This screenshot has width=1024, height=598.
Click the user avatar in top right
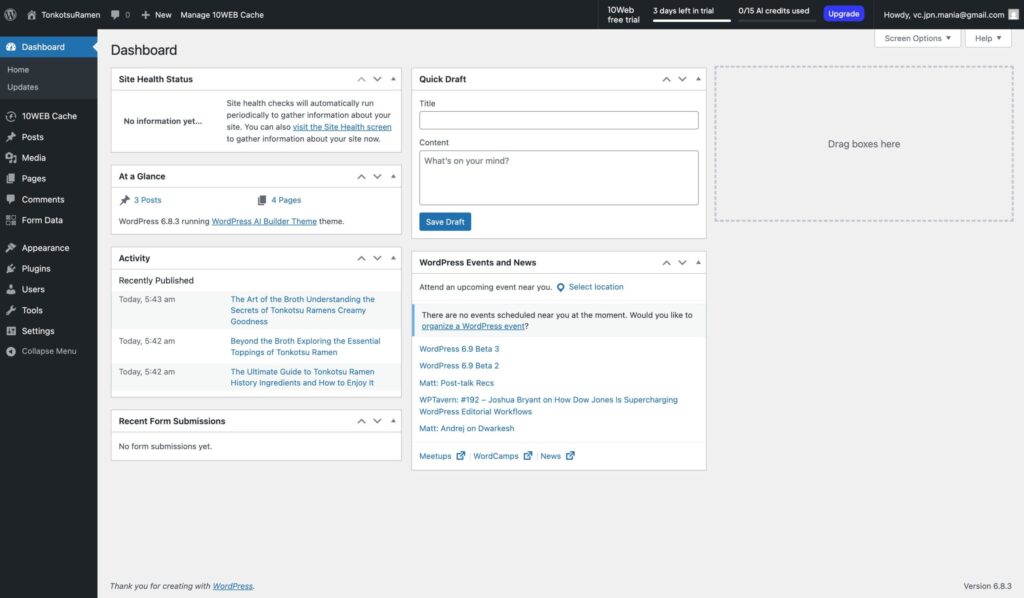click(1012, 15)
